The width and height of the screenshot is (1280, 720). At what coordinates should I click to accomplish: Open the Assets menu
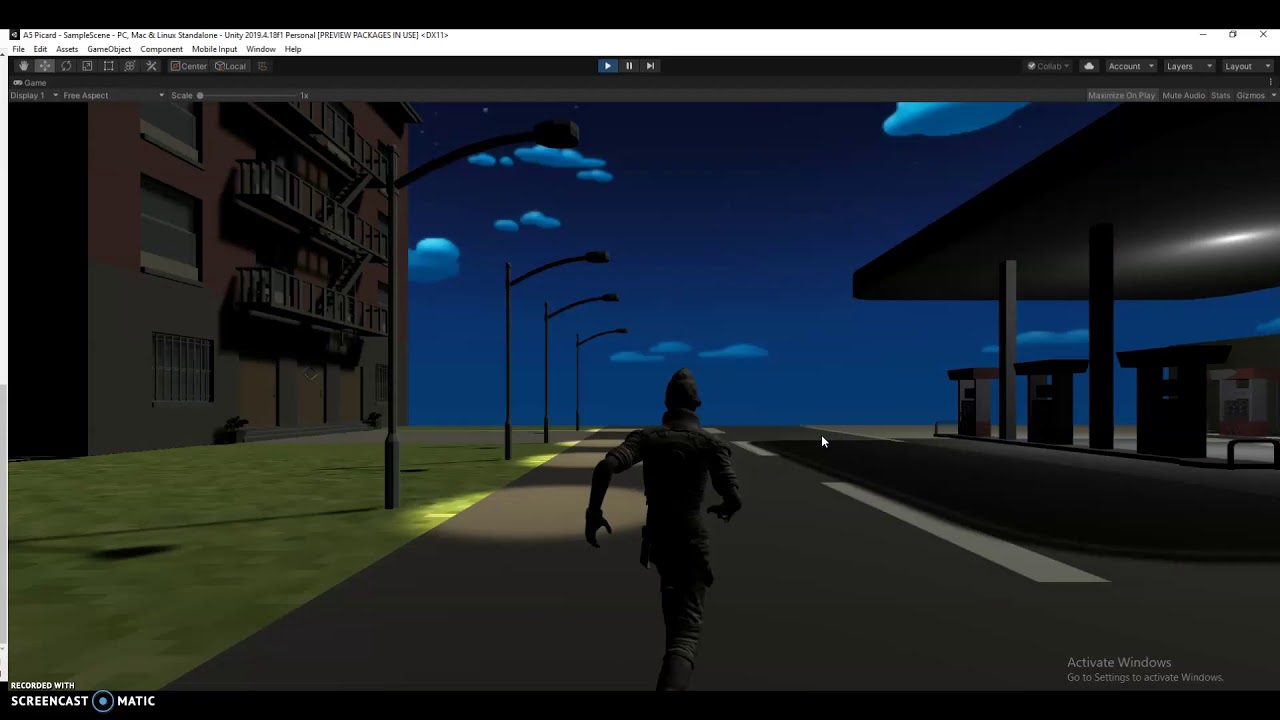(67, 49)
